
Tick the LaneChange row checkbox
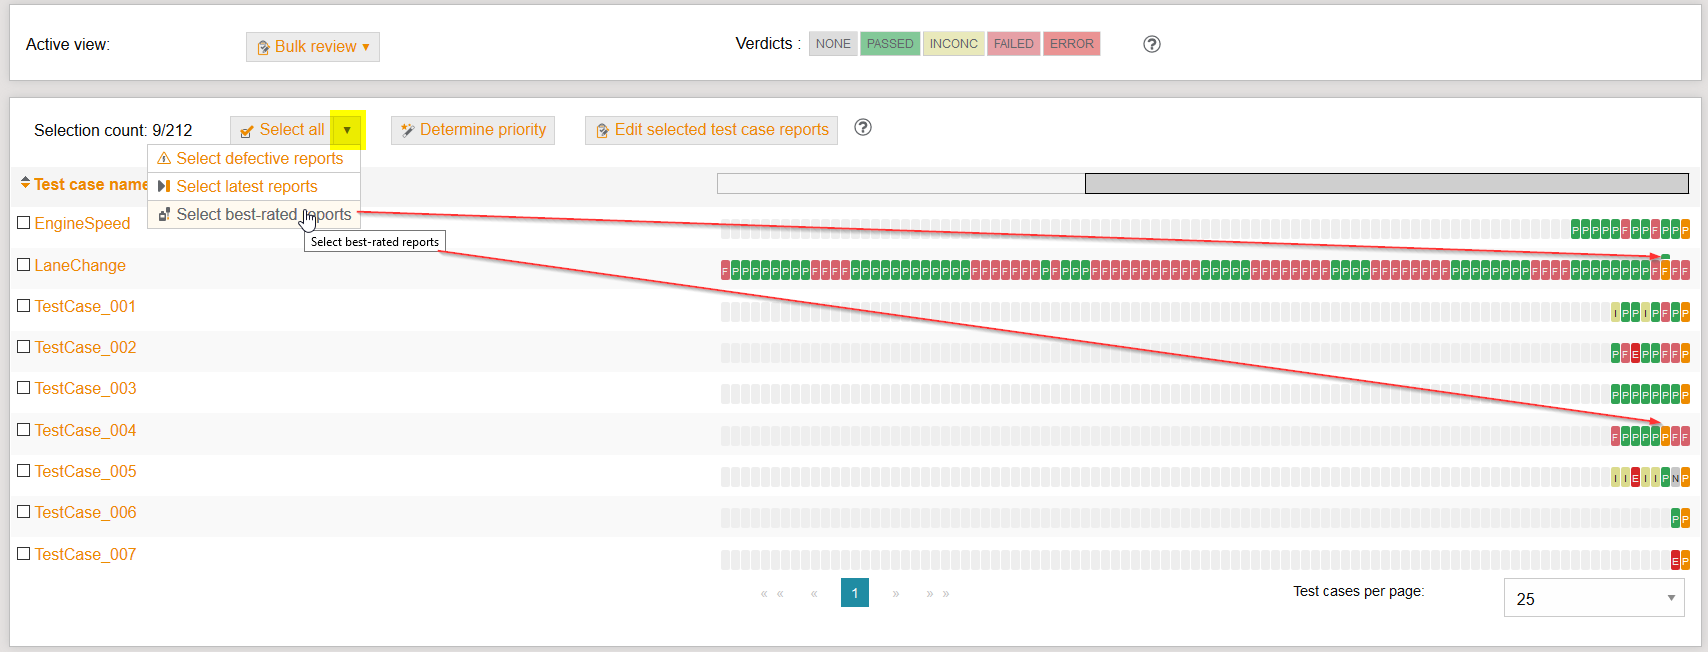coord(24,265)
